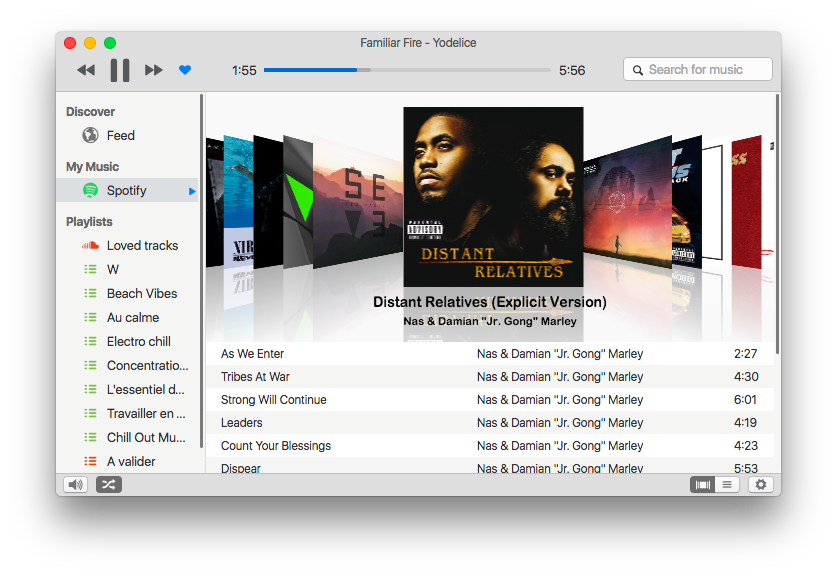Screen dimensions: 837x576
Task: Skip to the previous track
Action: [x=86, y=70]
